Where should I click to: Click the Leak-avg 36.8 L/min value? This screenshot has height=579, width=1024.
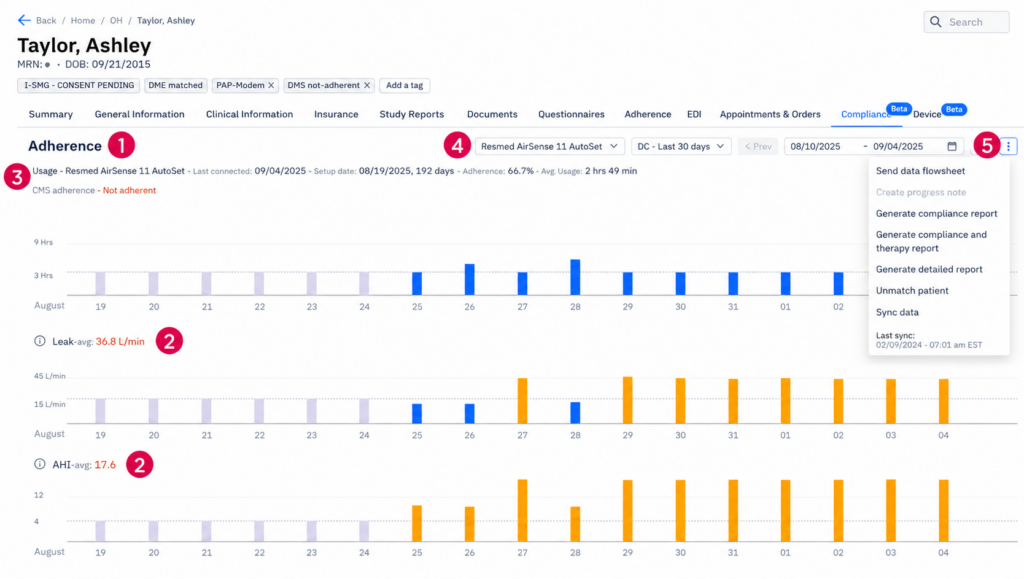pos(120,341)
